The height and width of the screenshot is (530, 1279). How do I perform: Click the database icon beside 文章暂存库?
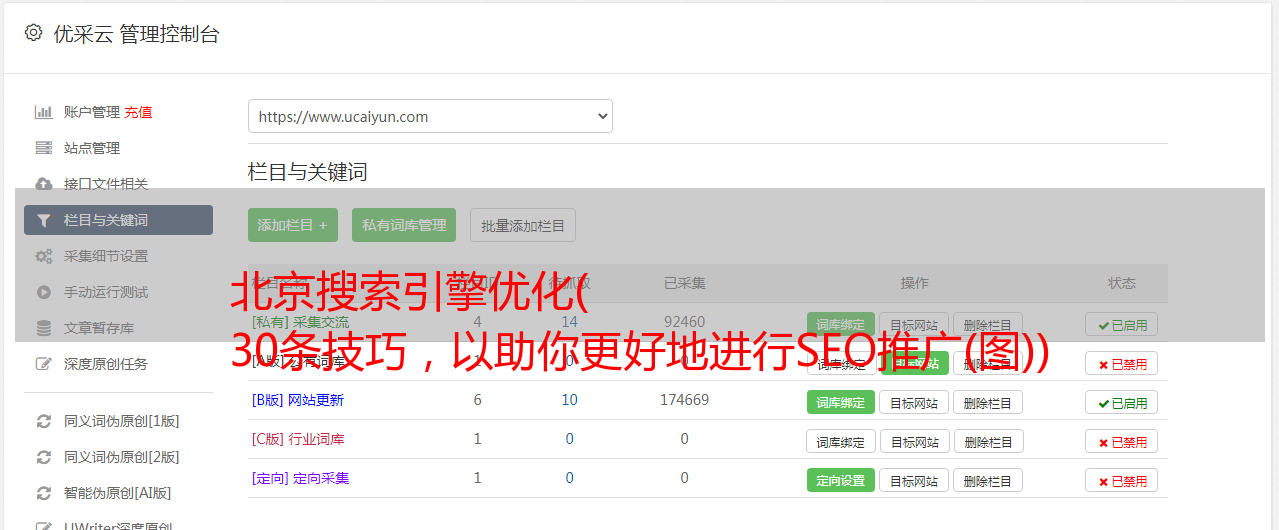[44, 328]
